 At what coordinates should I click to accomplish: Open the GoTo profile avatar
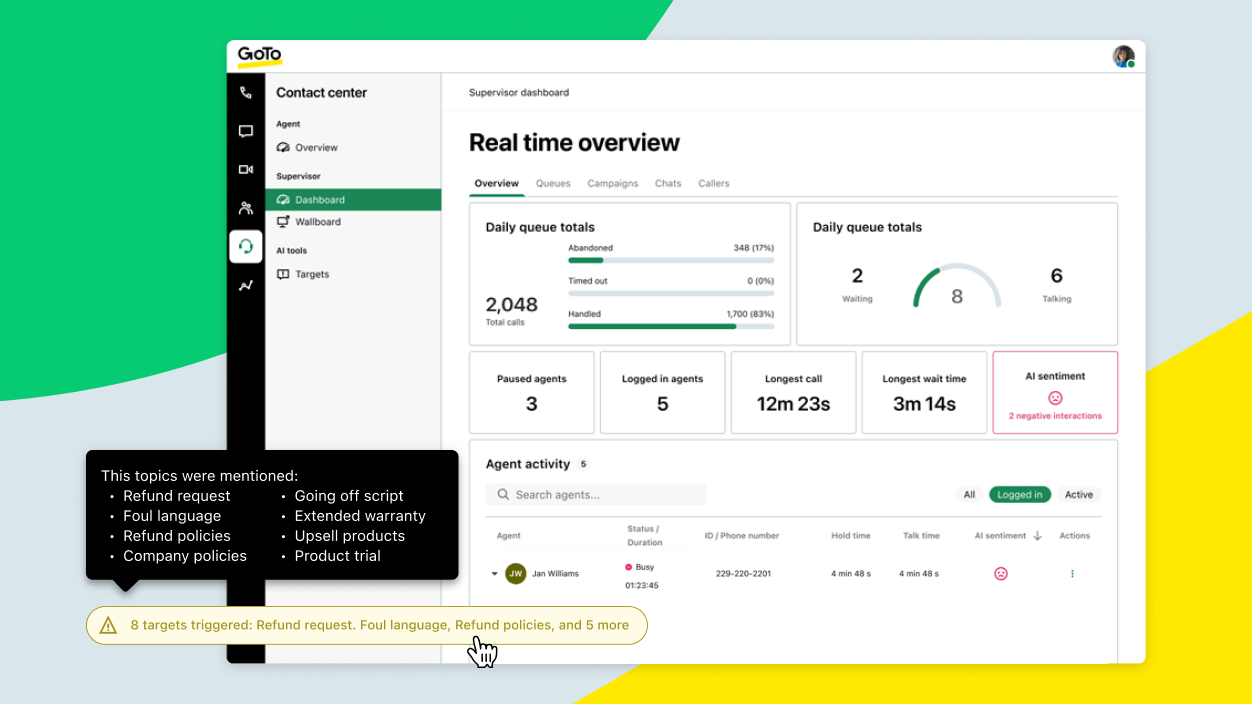(x=1122, y=56)
